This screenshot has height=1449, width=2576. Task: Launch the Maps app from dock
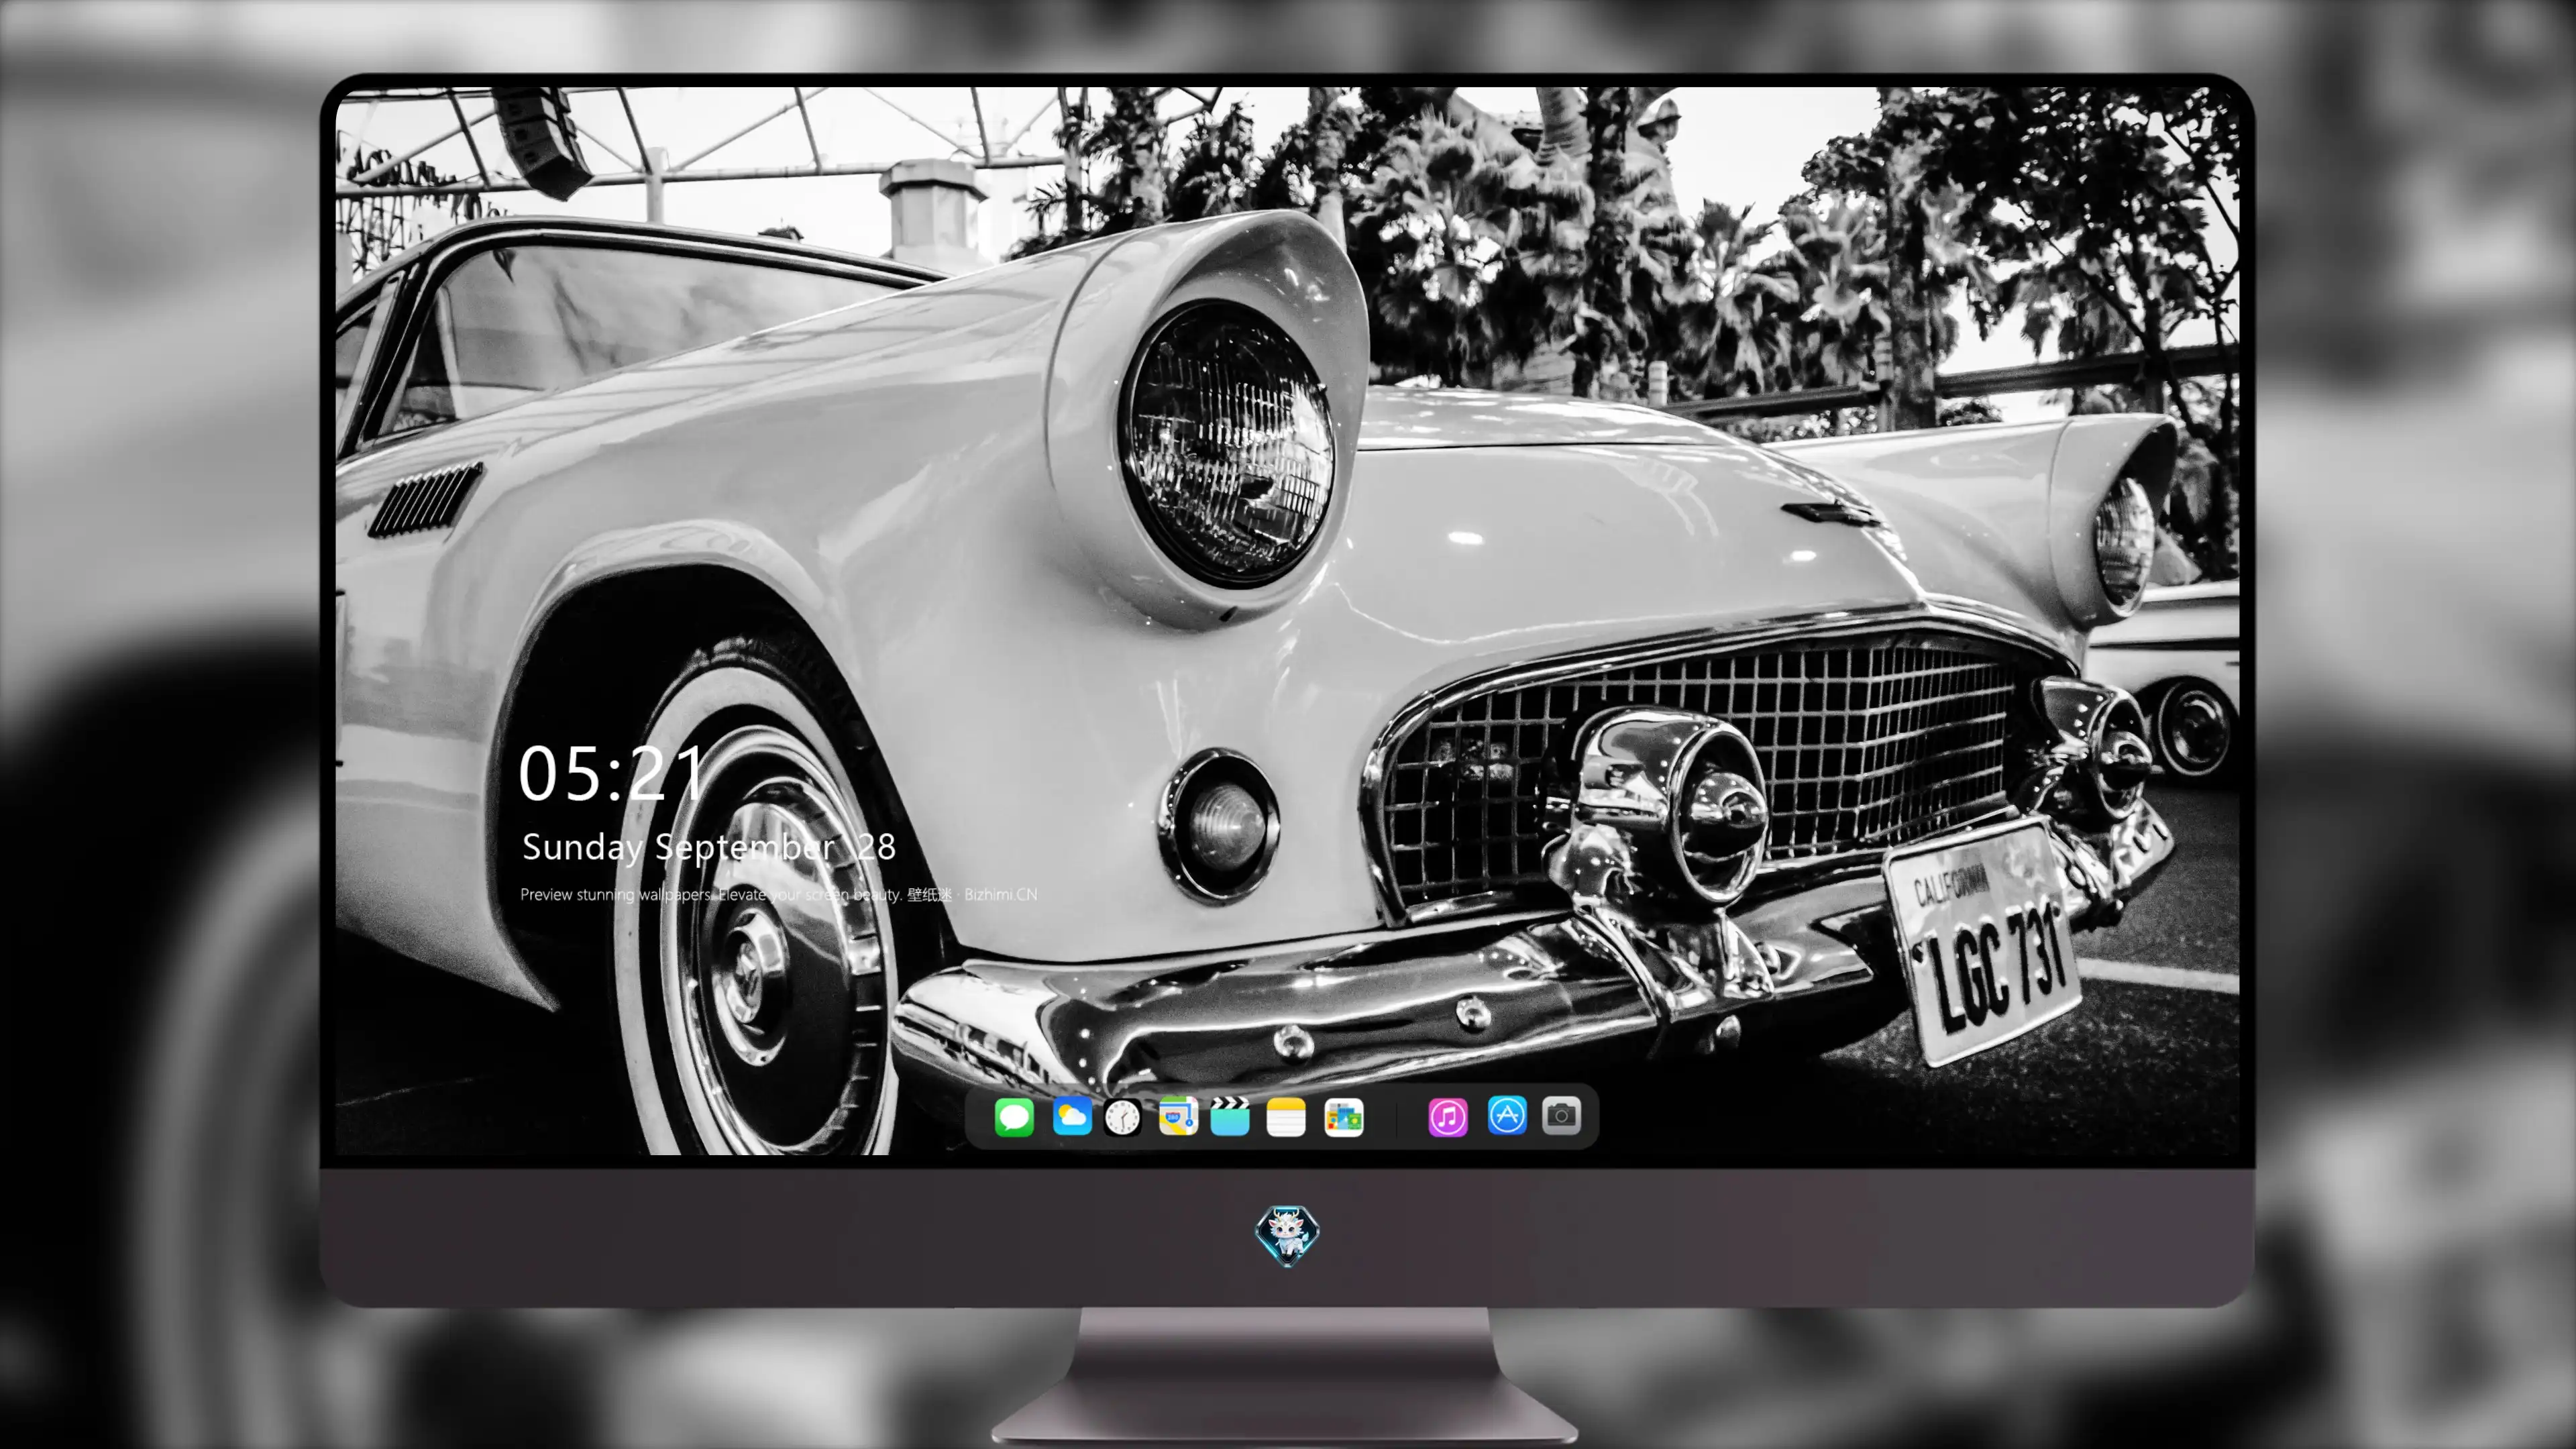pyautogui.click(x=1178, y=1117)
